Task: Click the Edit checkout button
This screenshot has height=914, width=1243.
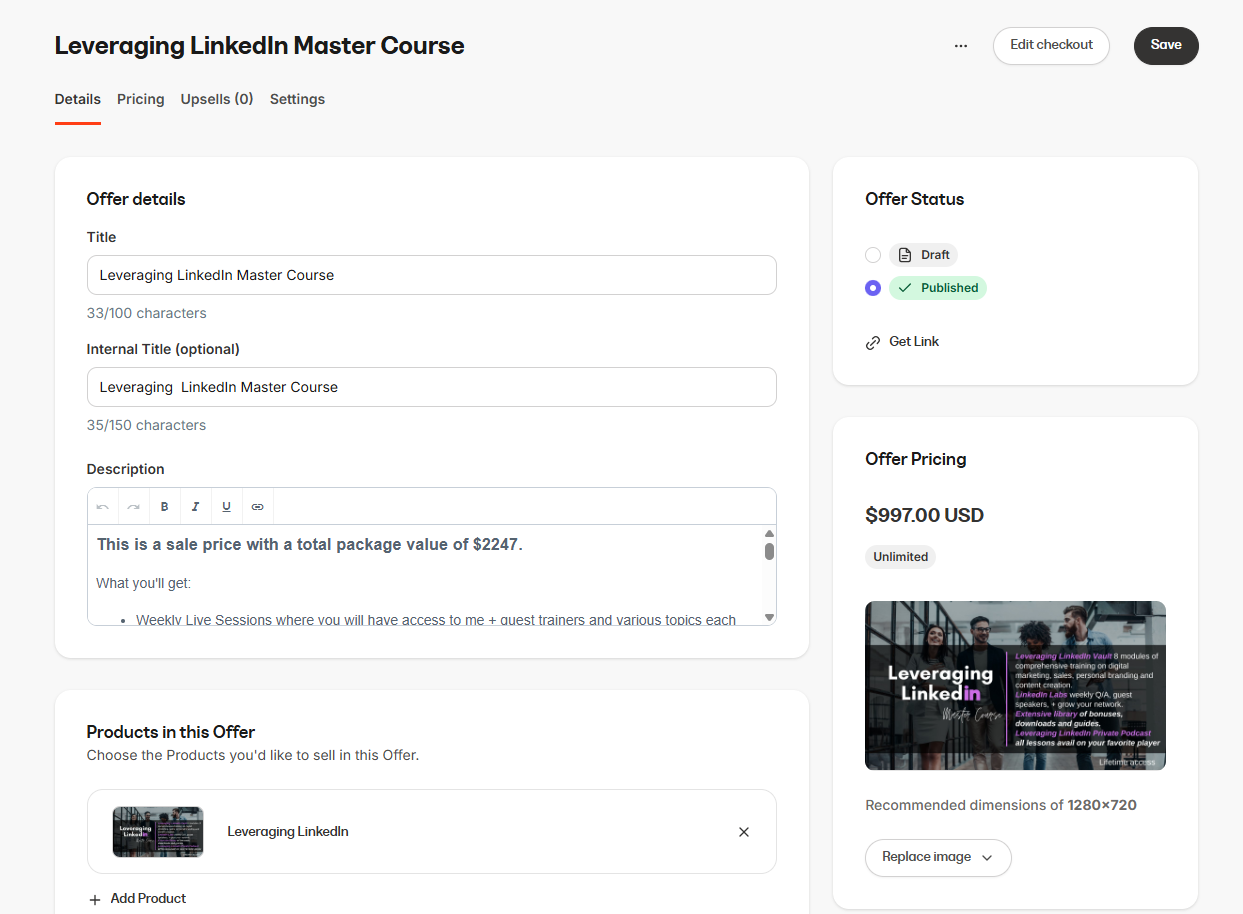Action: [x=1051, y=45]
